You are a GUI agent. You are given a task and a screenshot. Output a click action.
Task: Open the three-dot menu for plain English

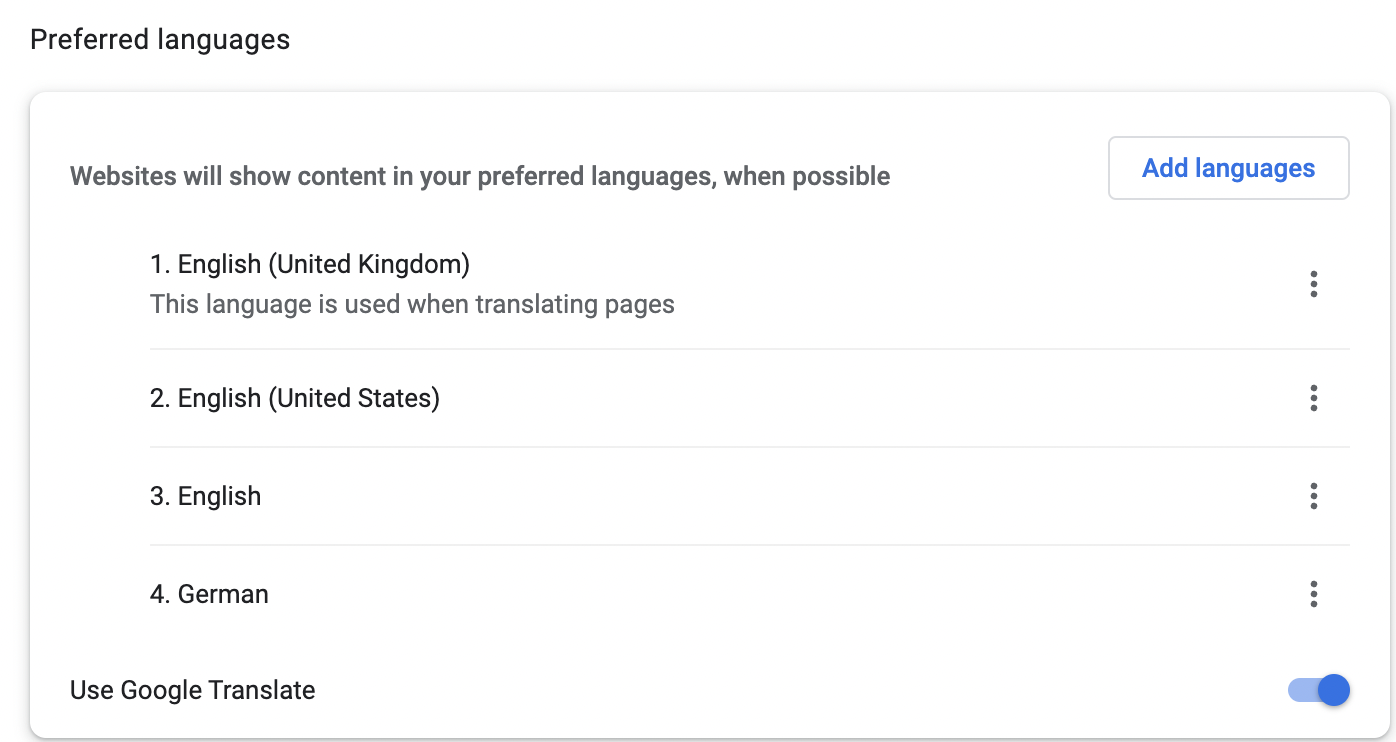pos(1313,496)
